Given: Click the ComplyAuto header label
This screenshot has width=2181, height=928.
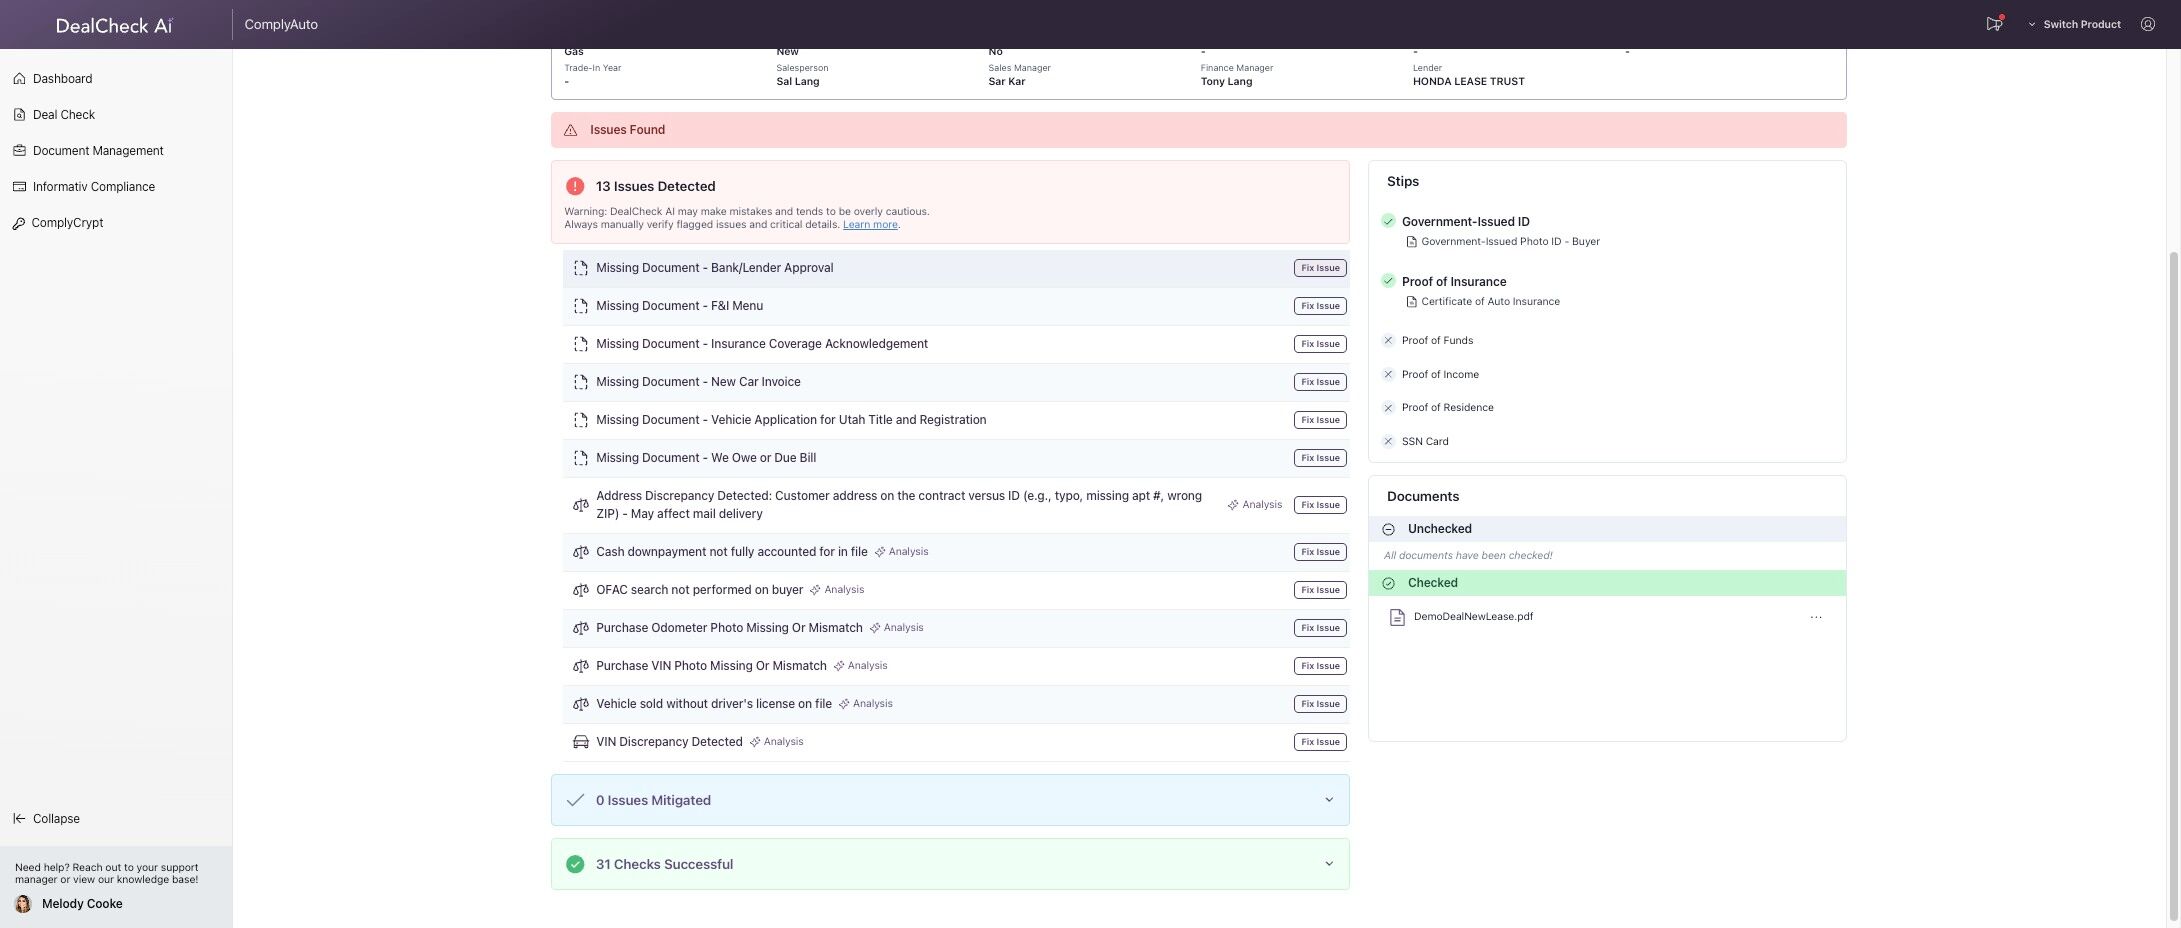Looking at the screenshot, I should (281, 25).
